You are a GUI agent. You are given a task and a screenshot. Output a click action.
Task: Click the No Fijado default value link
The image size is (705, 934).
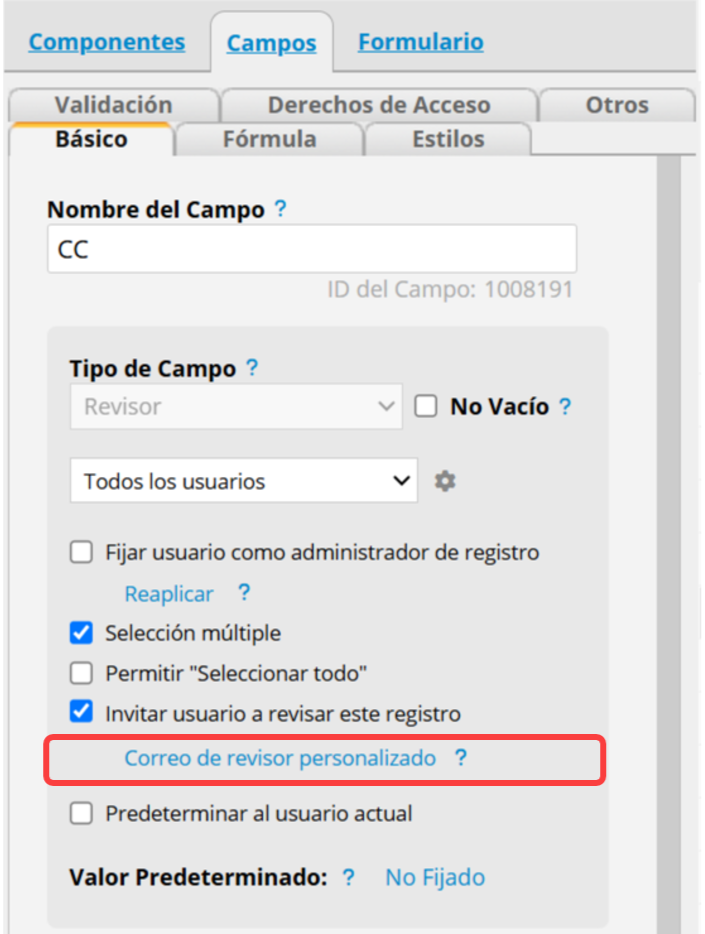(x=435, y=877)
